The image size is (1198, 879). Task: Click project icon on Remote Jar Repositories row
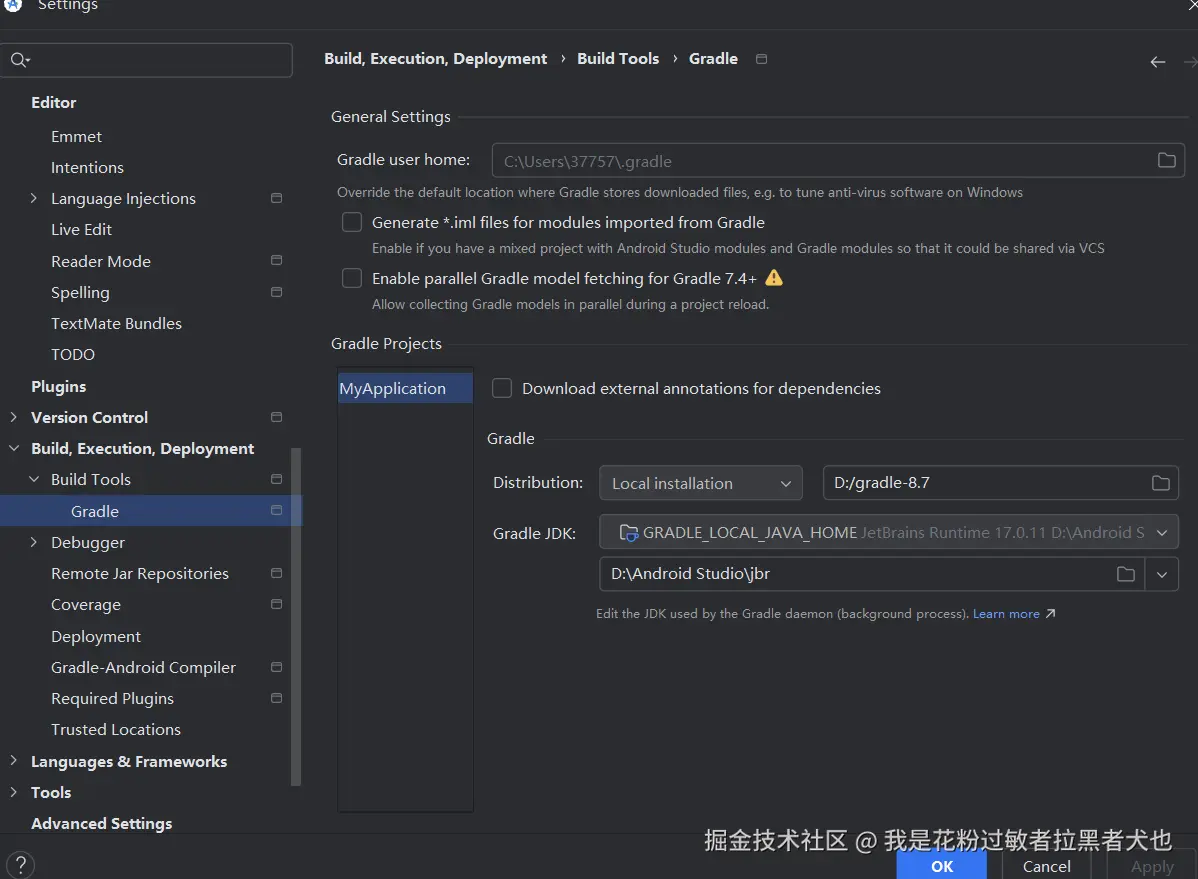(277, 573)
